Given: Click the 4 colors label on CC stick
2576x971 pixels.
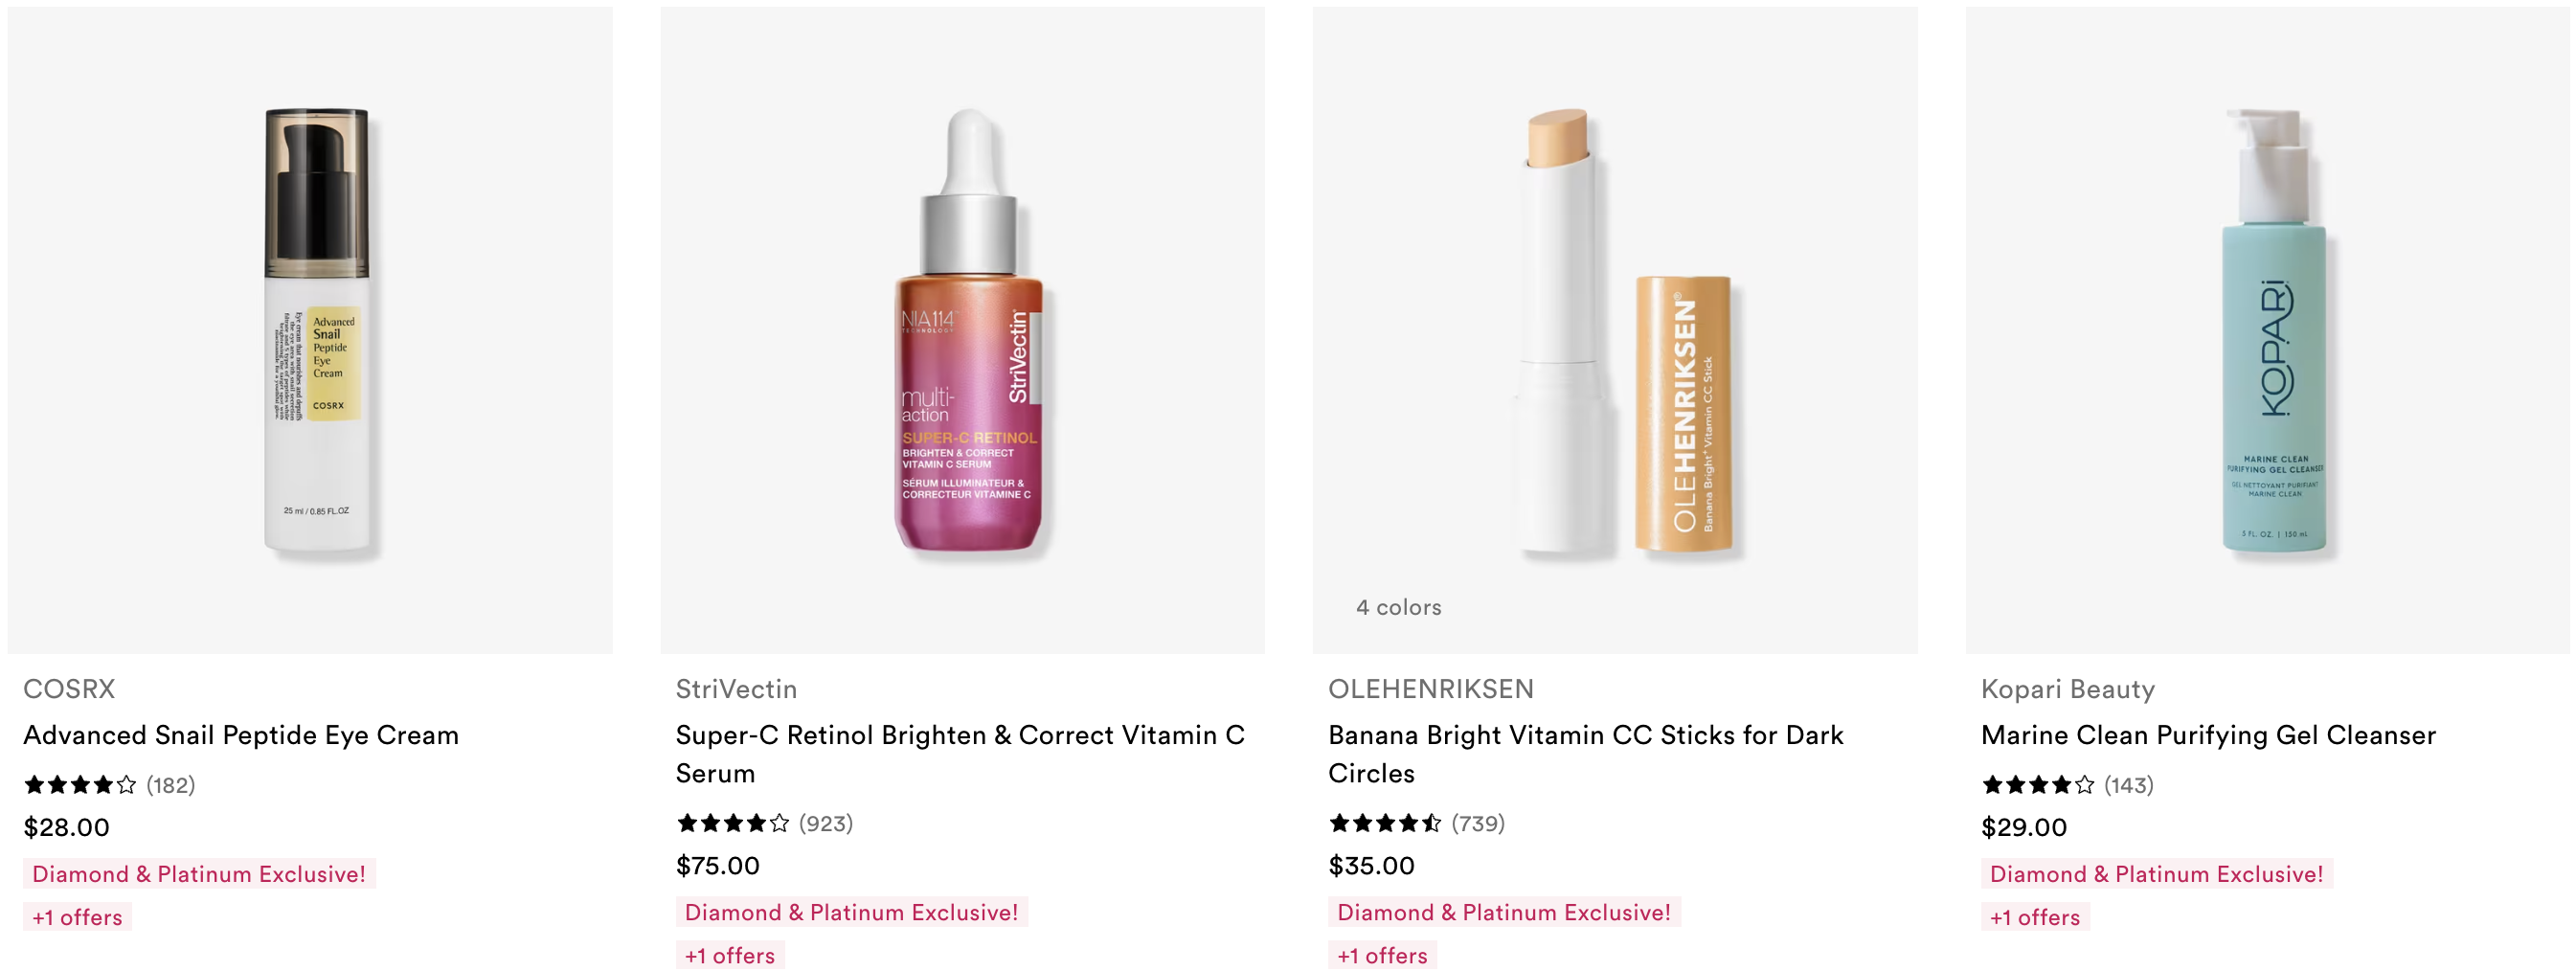Looking at the screenshot, I should (1398, 607).
